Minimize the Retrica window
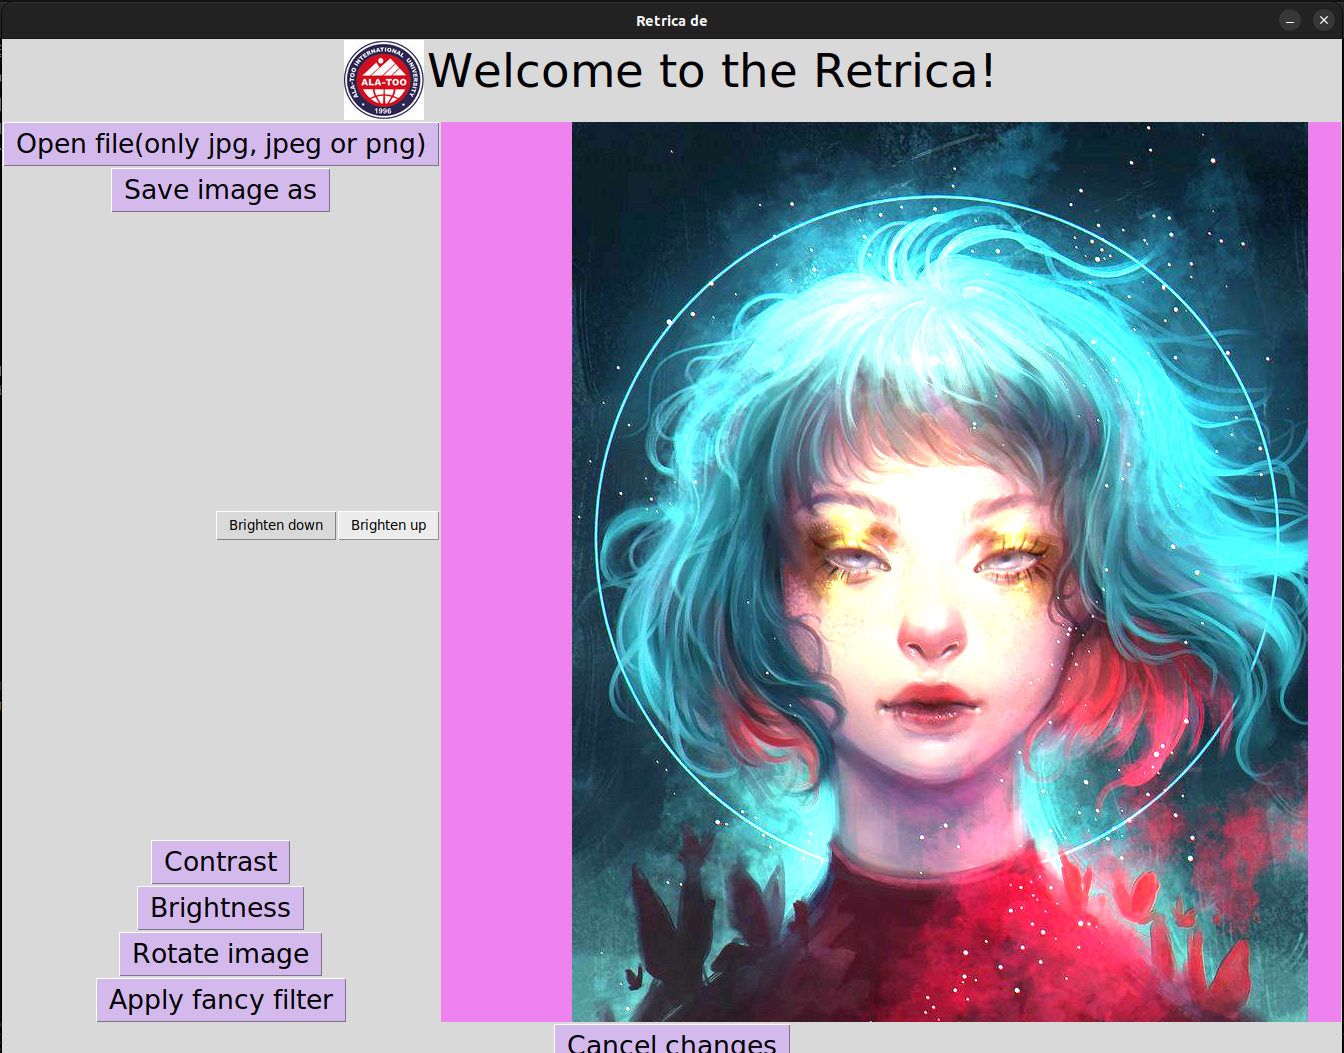The image size is (1344, 1053). coord(1289,19)
